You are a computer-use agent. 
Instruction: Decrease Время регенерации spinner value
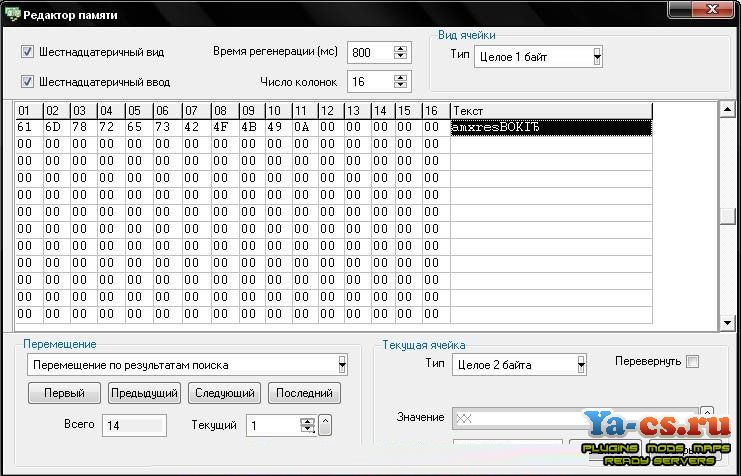400,56
